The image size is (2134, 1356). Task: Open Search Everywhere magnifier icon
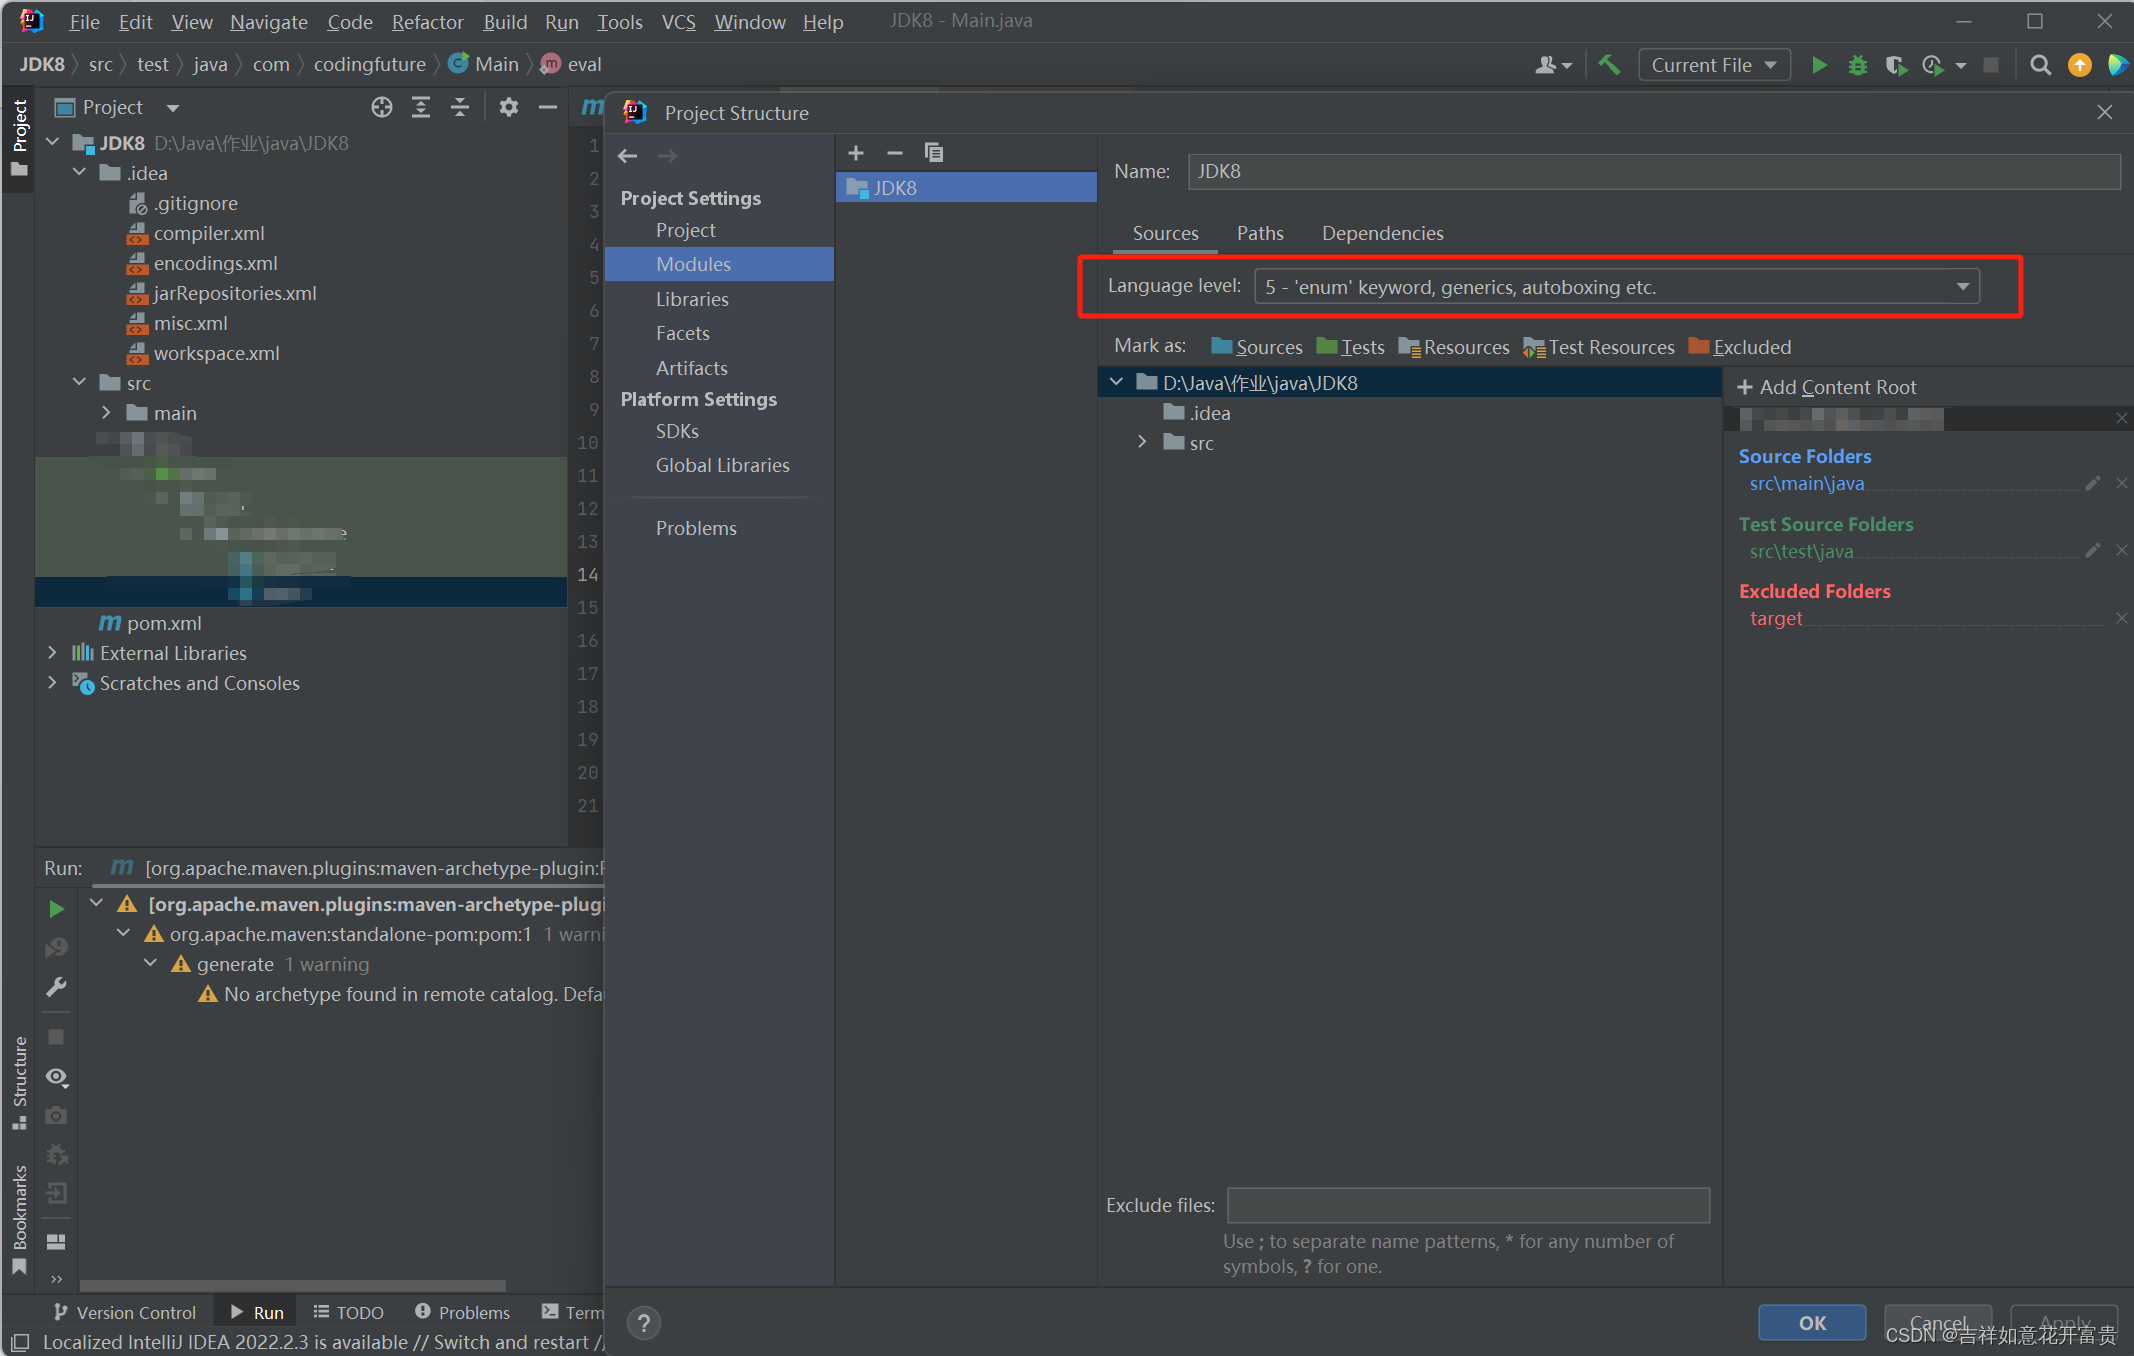[2041, 65]
